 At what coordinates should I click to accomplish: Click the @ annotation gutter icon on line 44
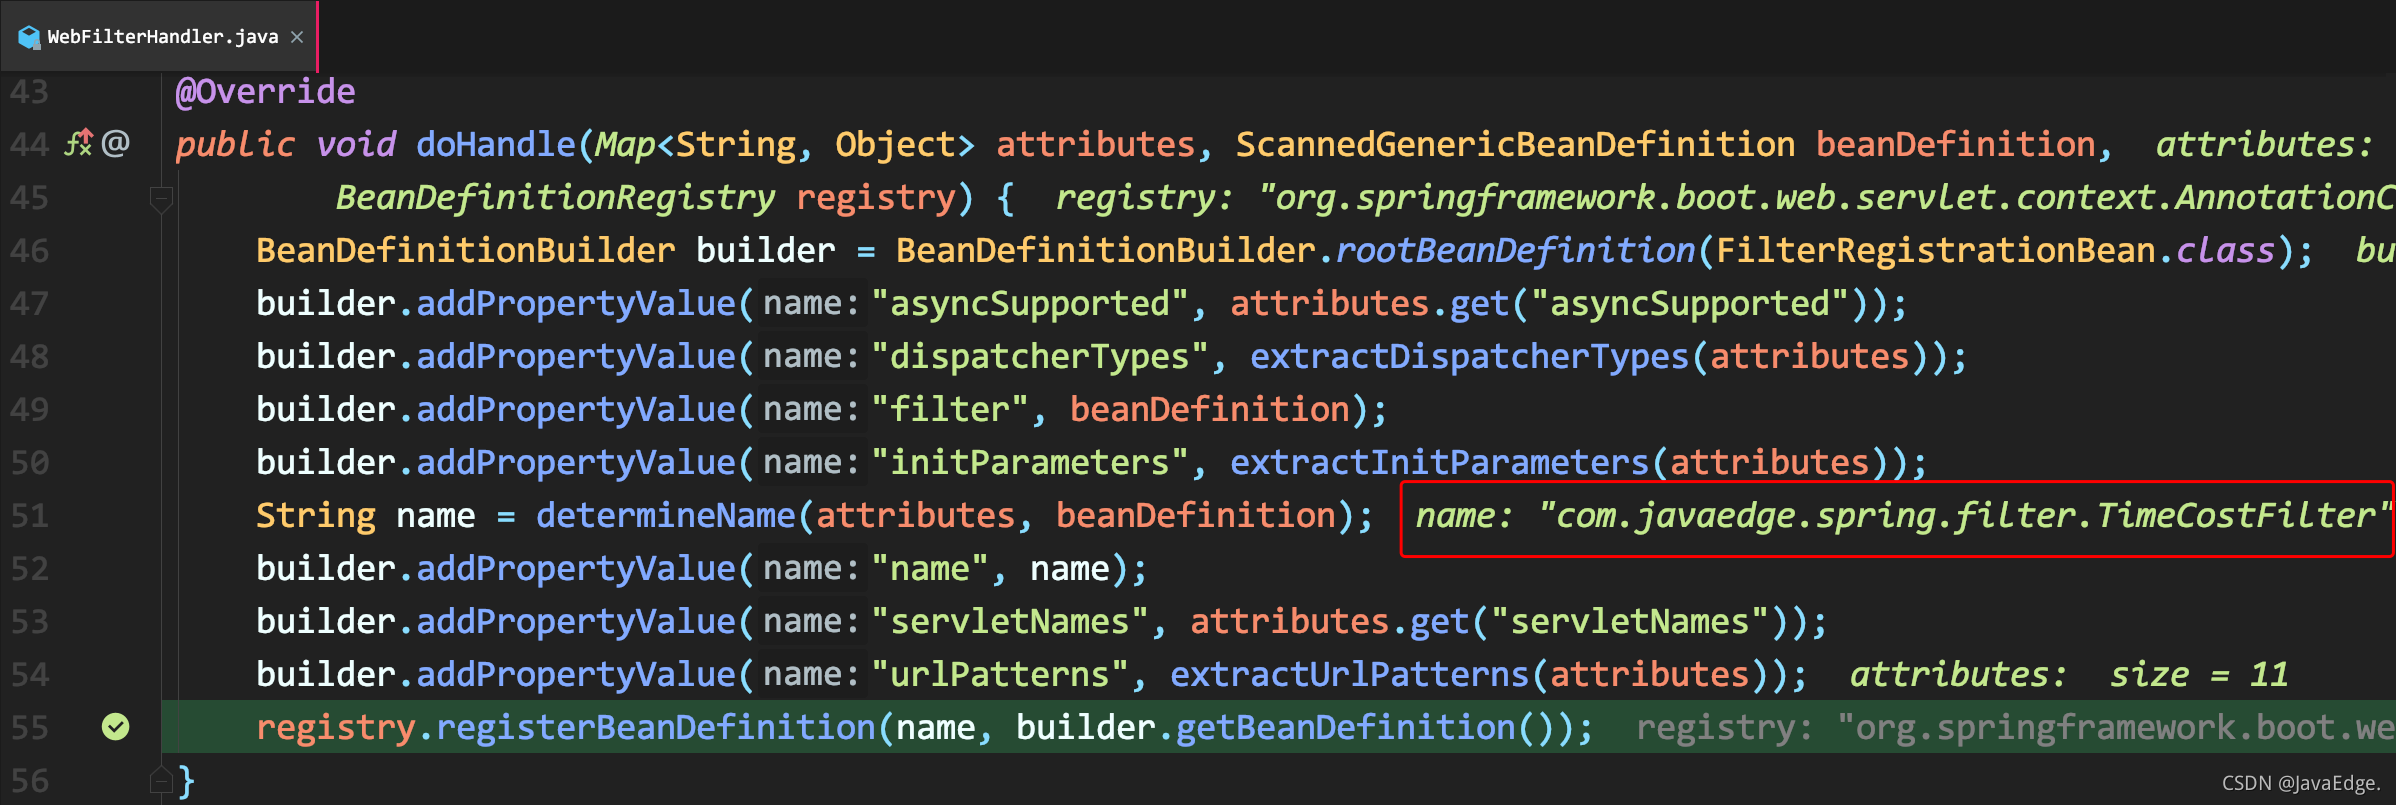pos(116,143)
